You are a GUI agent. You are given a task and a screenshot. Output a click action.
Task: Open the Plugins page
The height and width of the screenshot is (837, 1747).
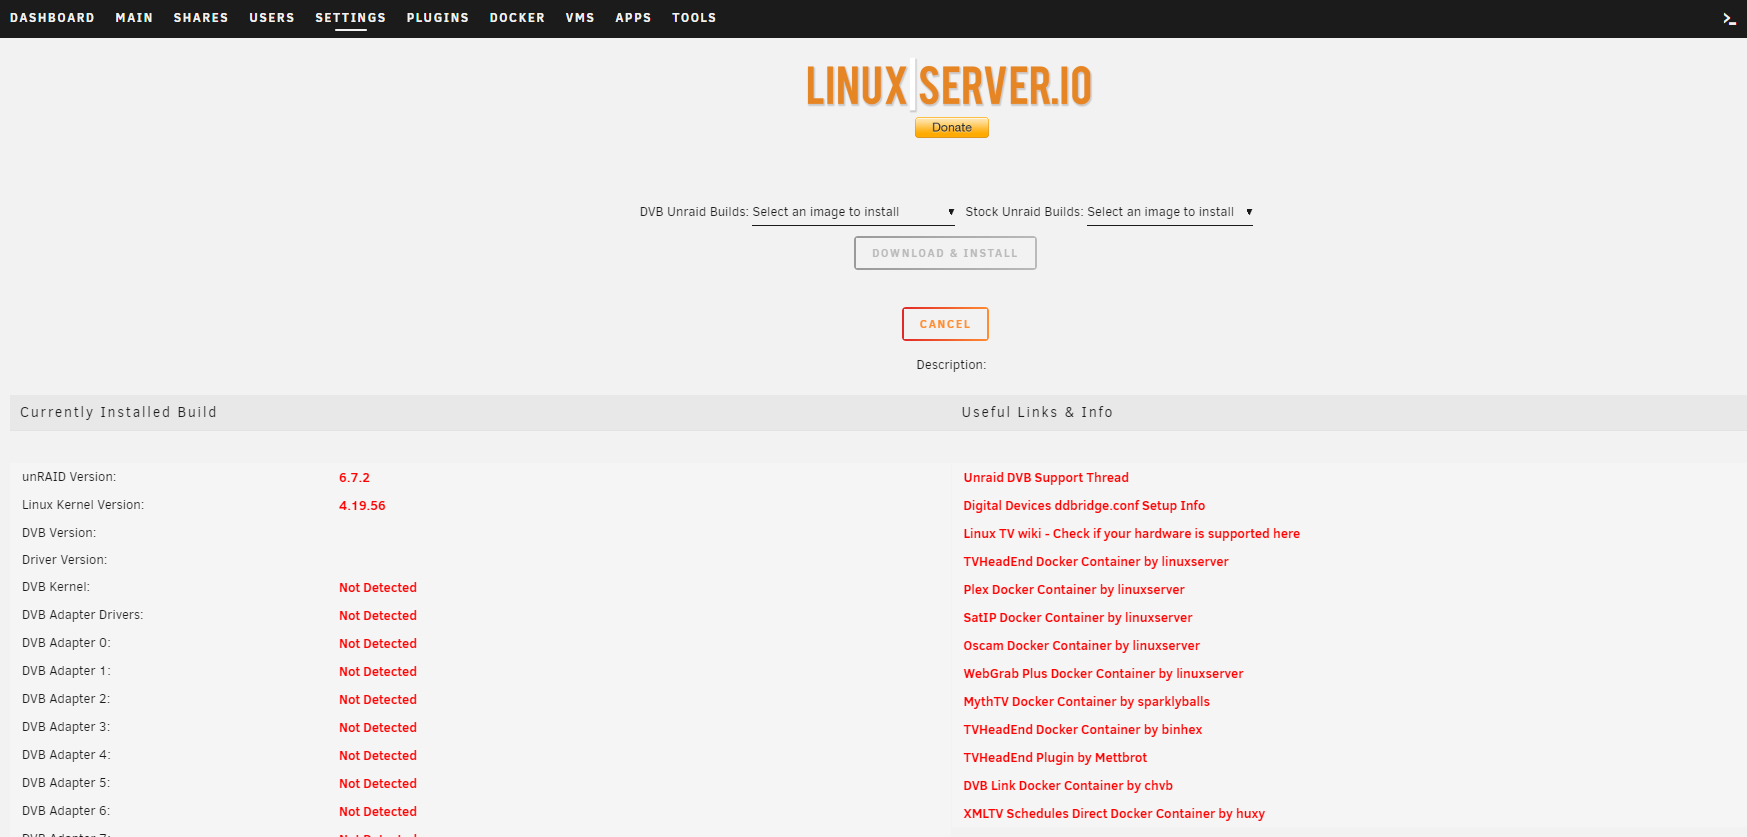[438, 18]
